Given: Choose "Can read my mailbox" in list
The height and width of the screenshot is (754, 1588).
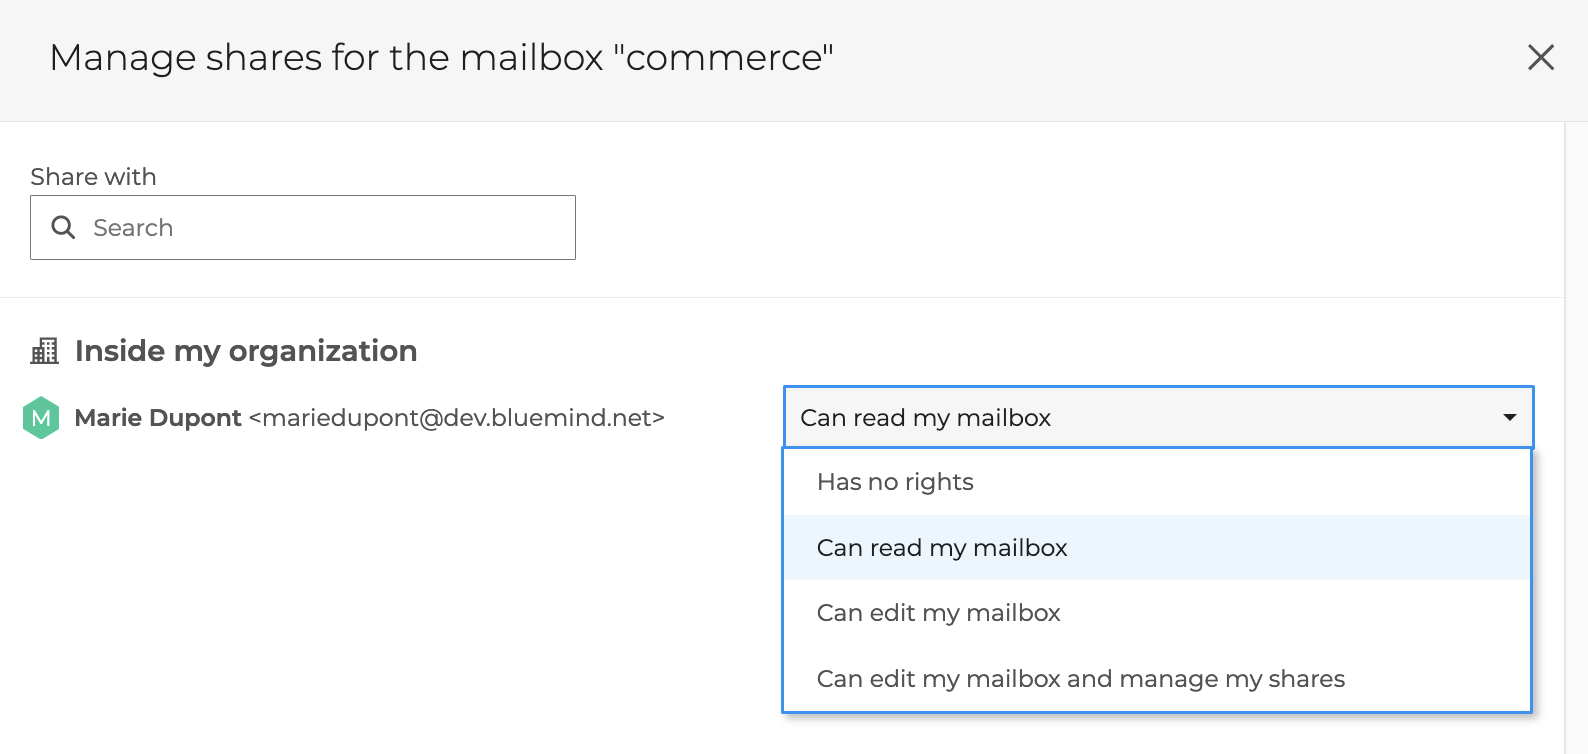Looking at the screenshot, I should tap(942, 548).
